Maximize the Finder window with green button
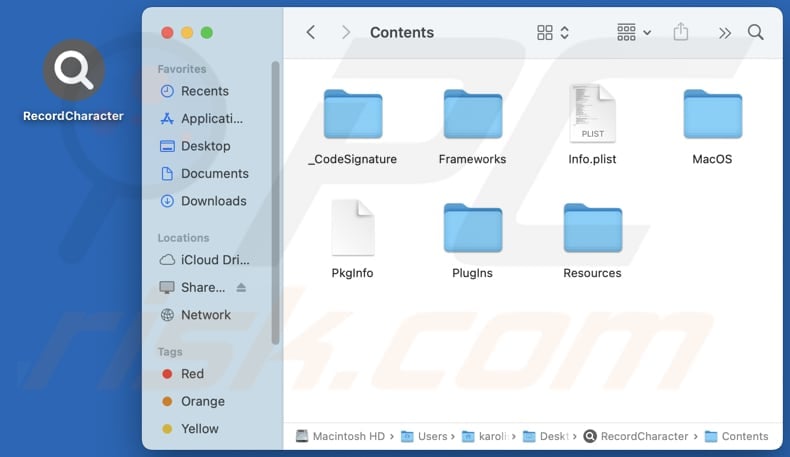Image resolution: width=790 pixels, height=457 pixels. 207,33
